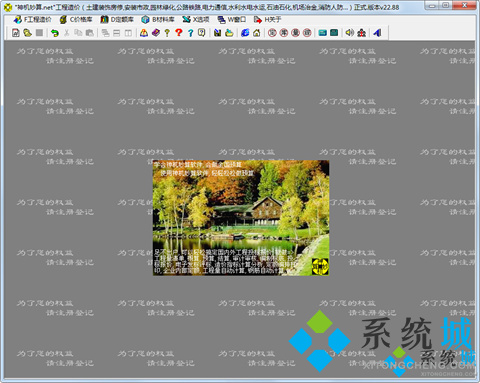Click the last red circled-character icon

tap(307, 33)
